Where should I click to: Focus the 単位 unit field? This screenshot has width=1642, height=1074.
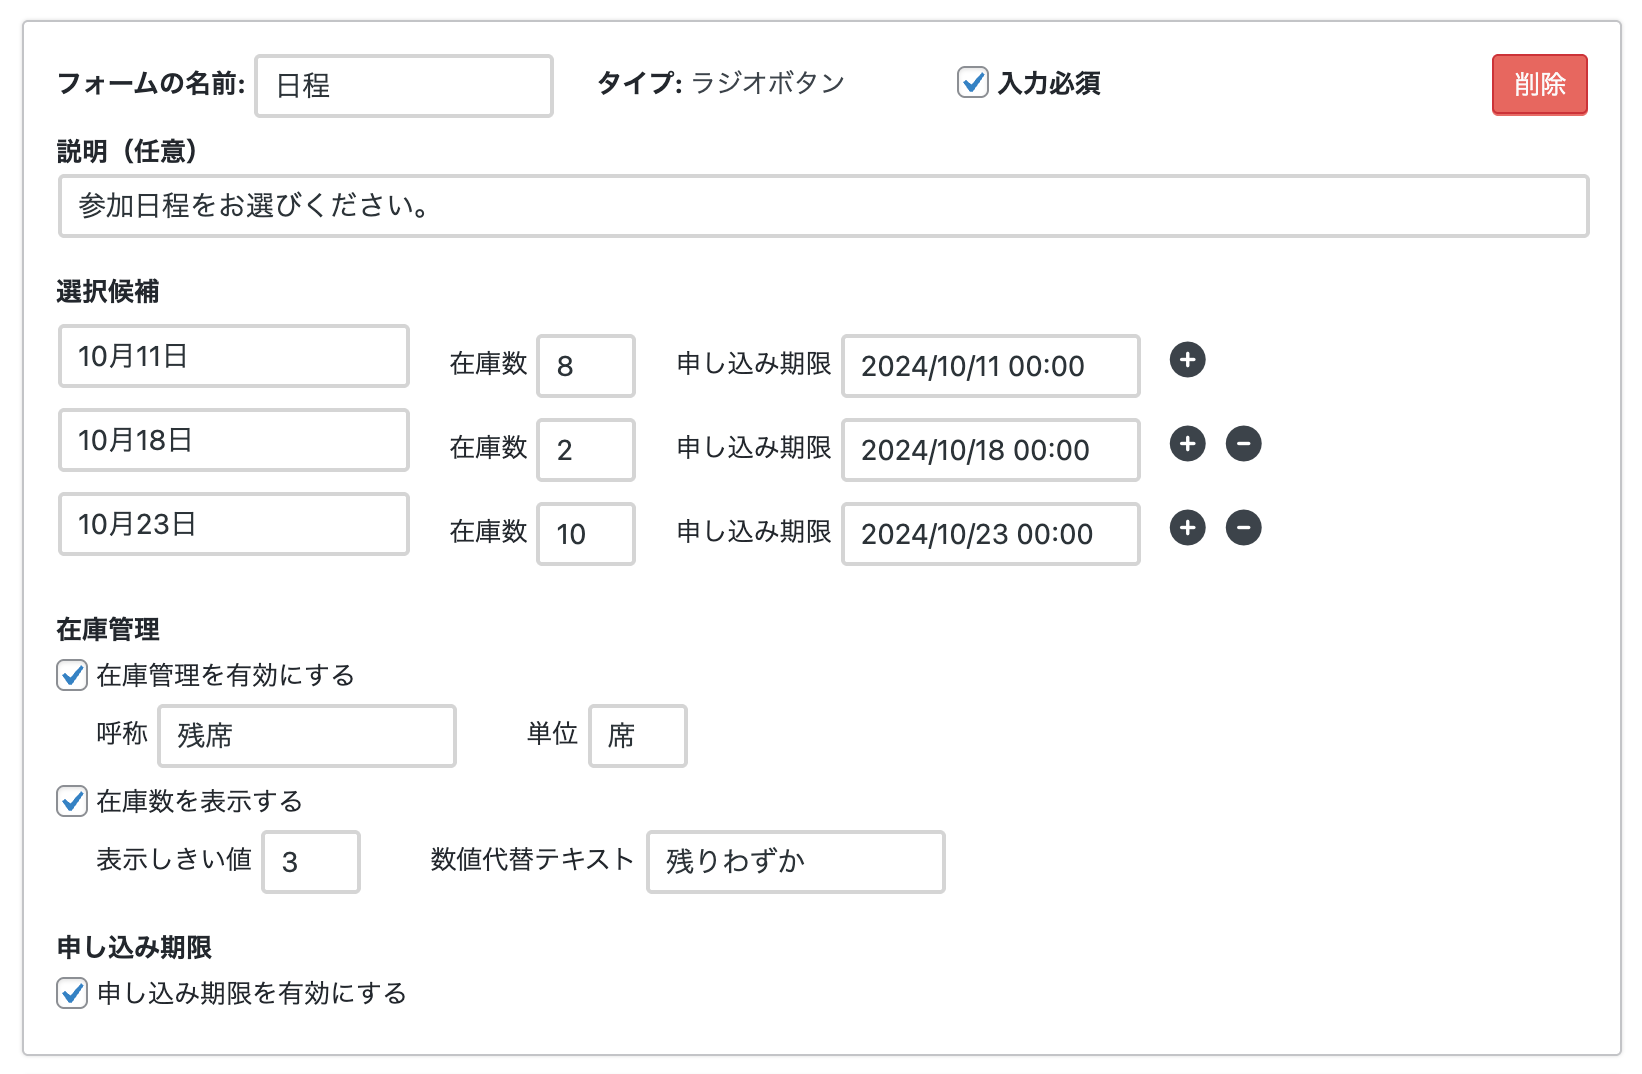point(637,736)
